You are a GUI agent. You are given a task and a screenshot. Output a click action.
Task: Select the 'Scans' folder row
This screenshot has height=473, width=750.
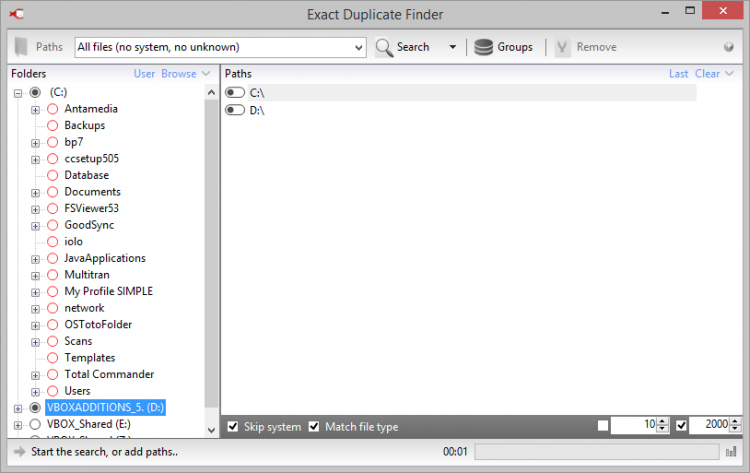point(78,341)
